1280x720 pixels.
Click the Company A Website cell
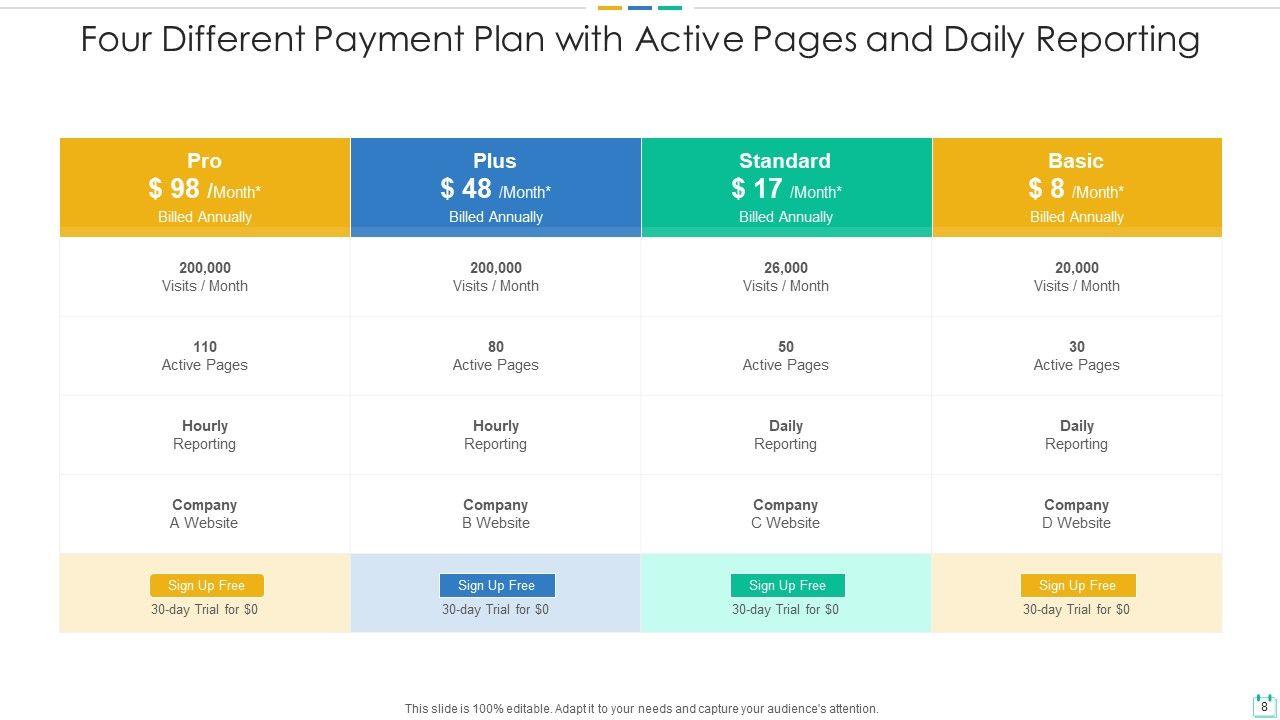tap(205, 514)
